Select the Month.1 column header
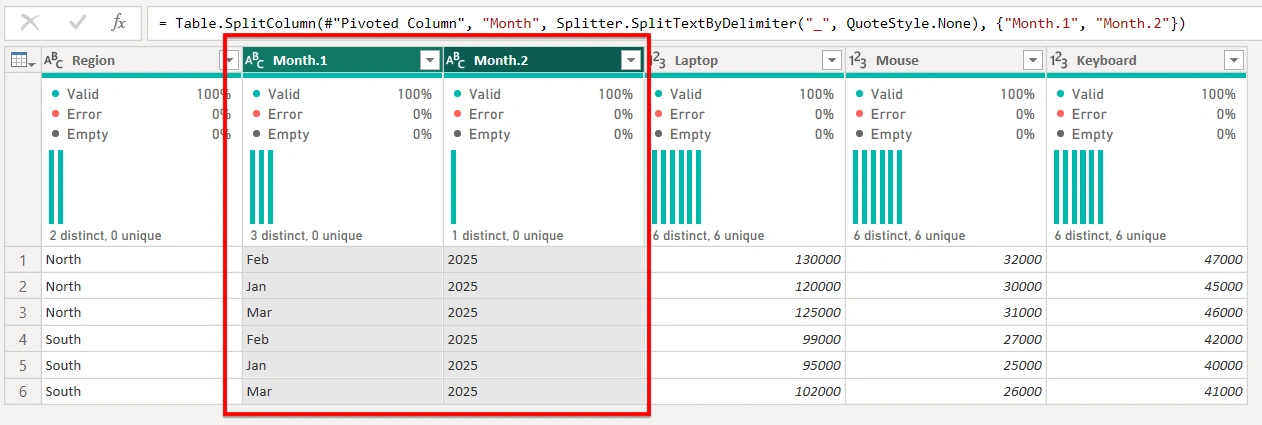This screenshot has height=425, width=1262. click(342, 61)
